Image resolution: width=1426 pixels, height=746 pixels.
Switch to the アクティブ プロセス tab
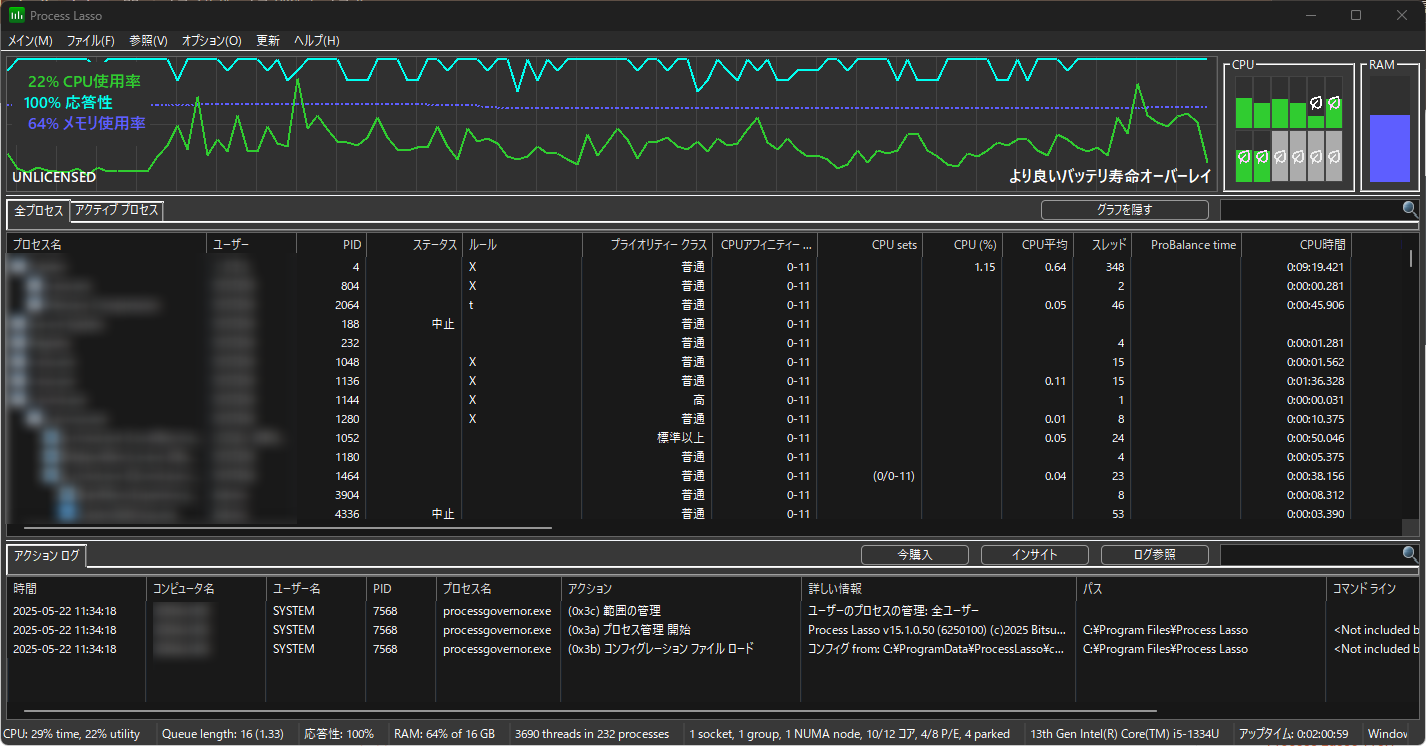point(116,210)
